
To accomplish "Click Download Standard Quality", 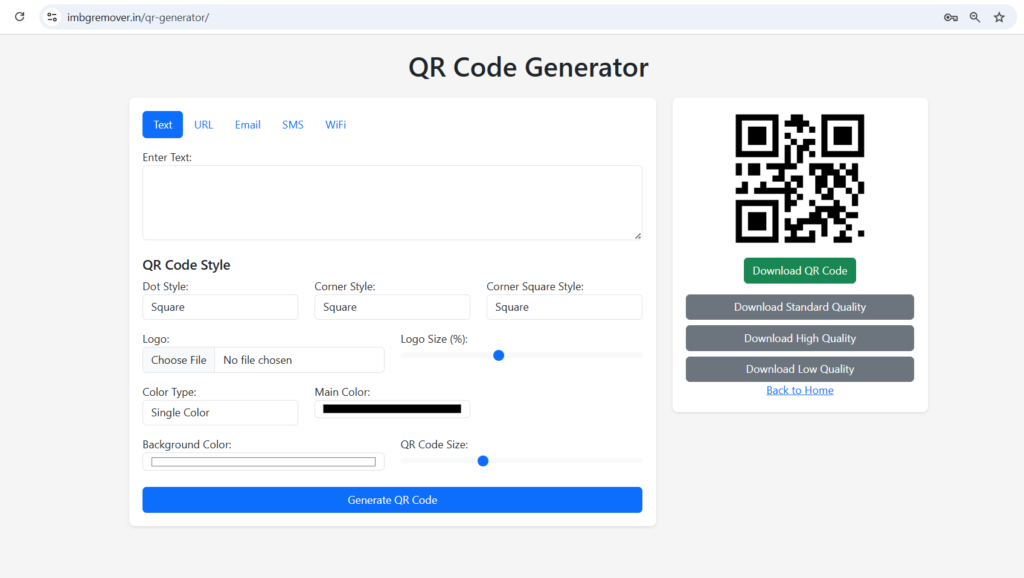I will click(800, 307).
